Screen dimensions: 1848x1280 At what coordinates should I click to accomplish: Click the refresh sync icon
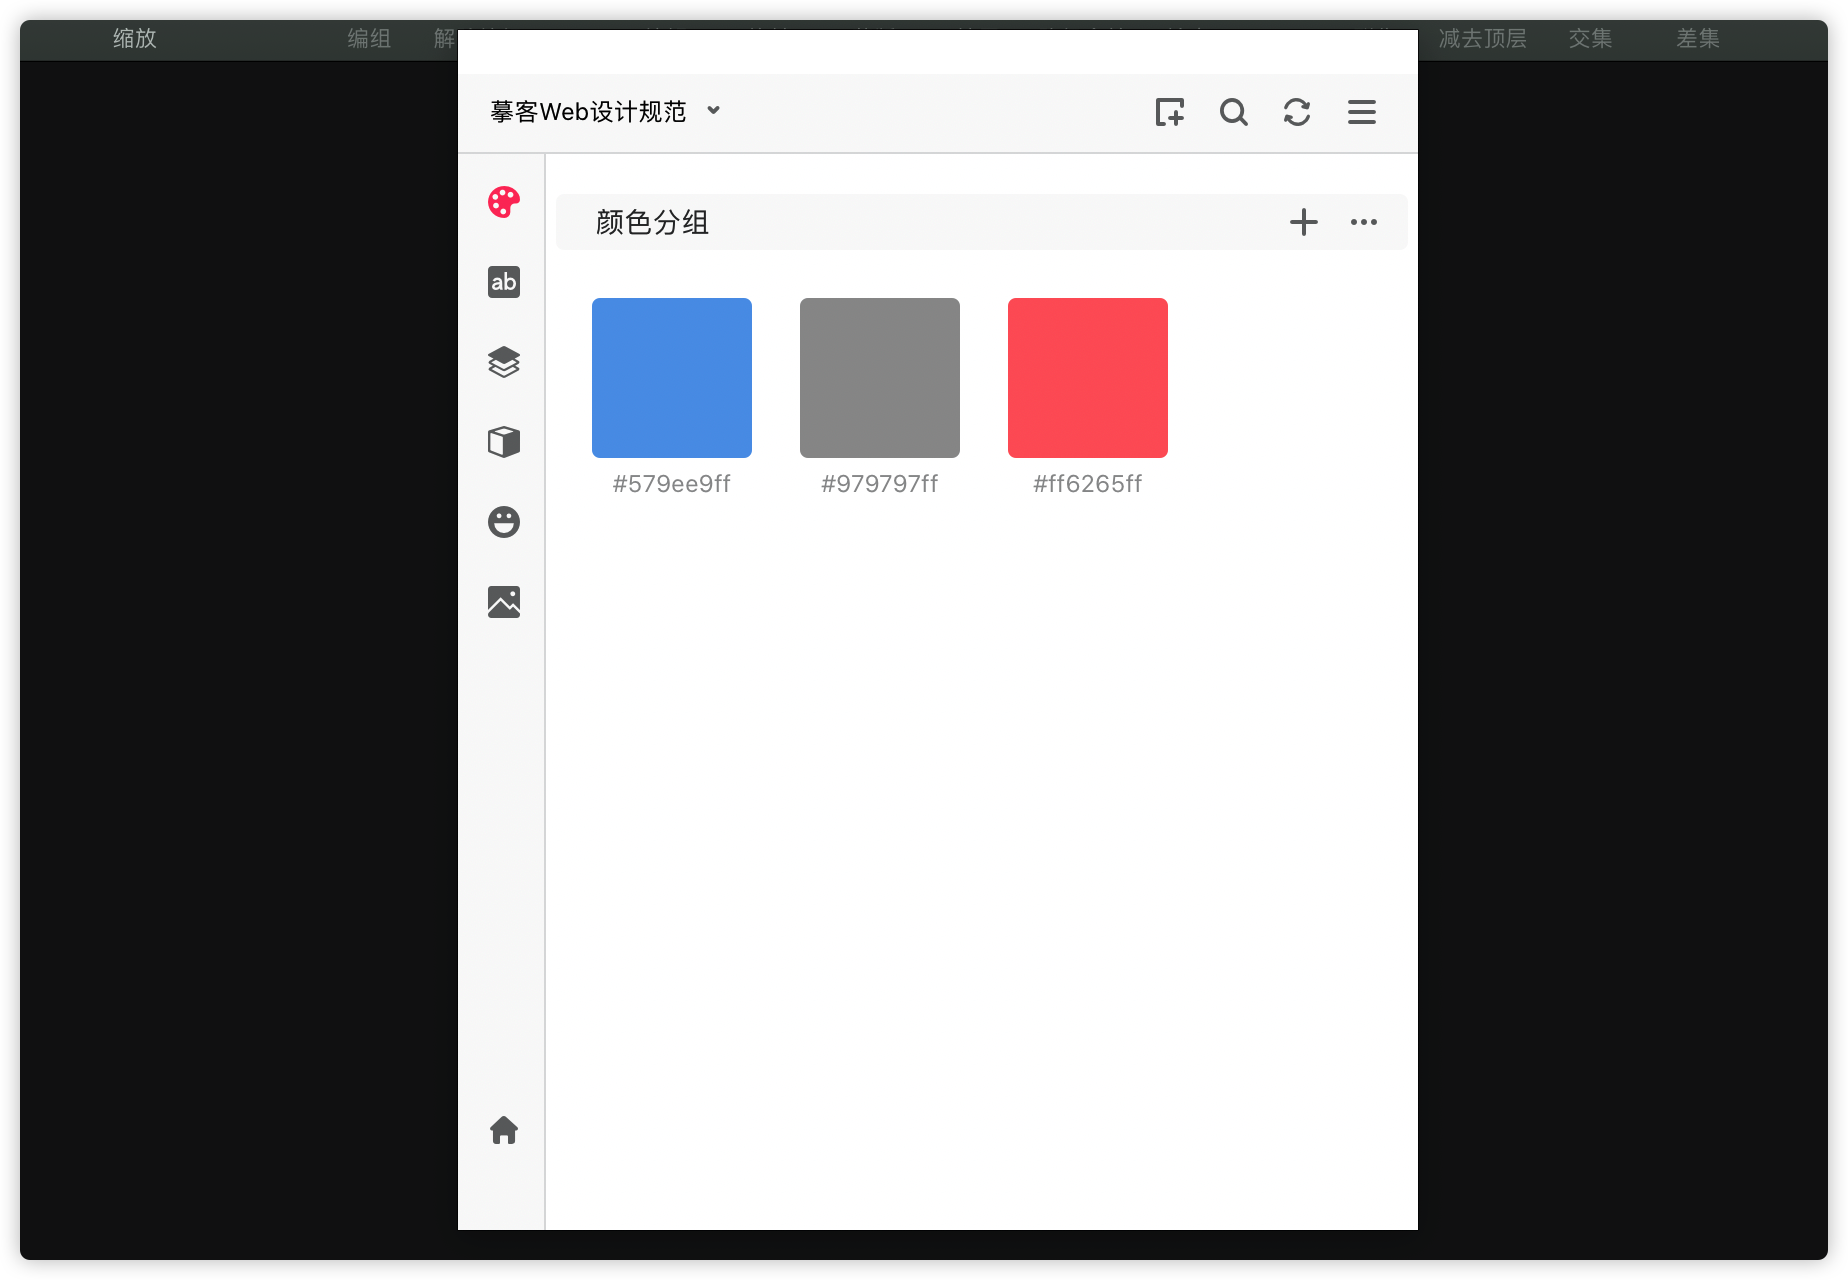1297,112
